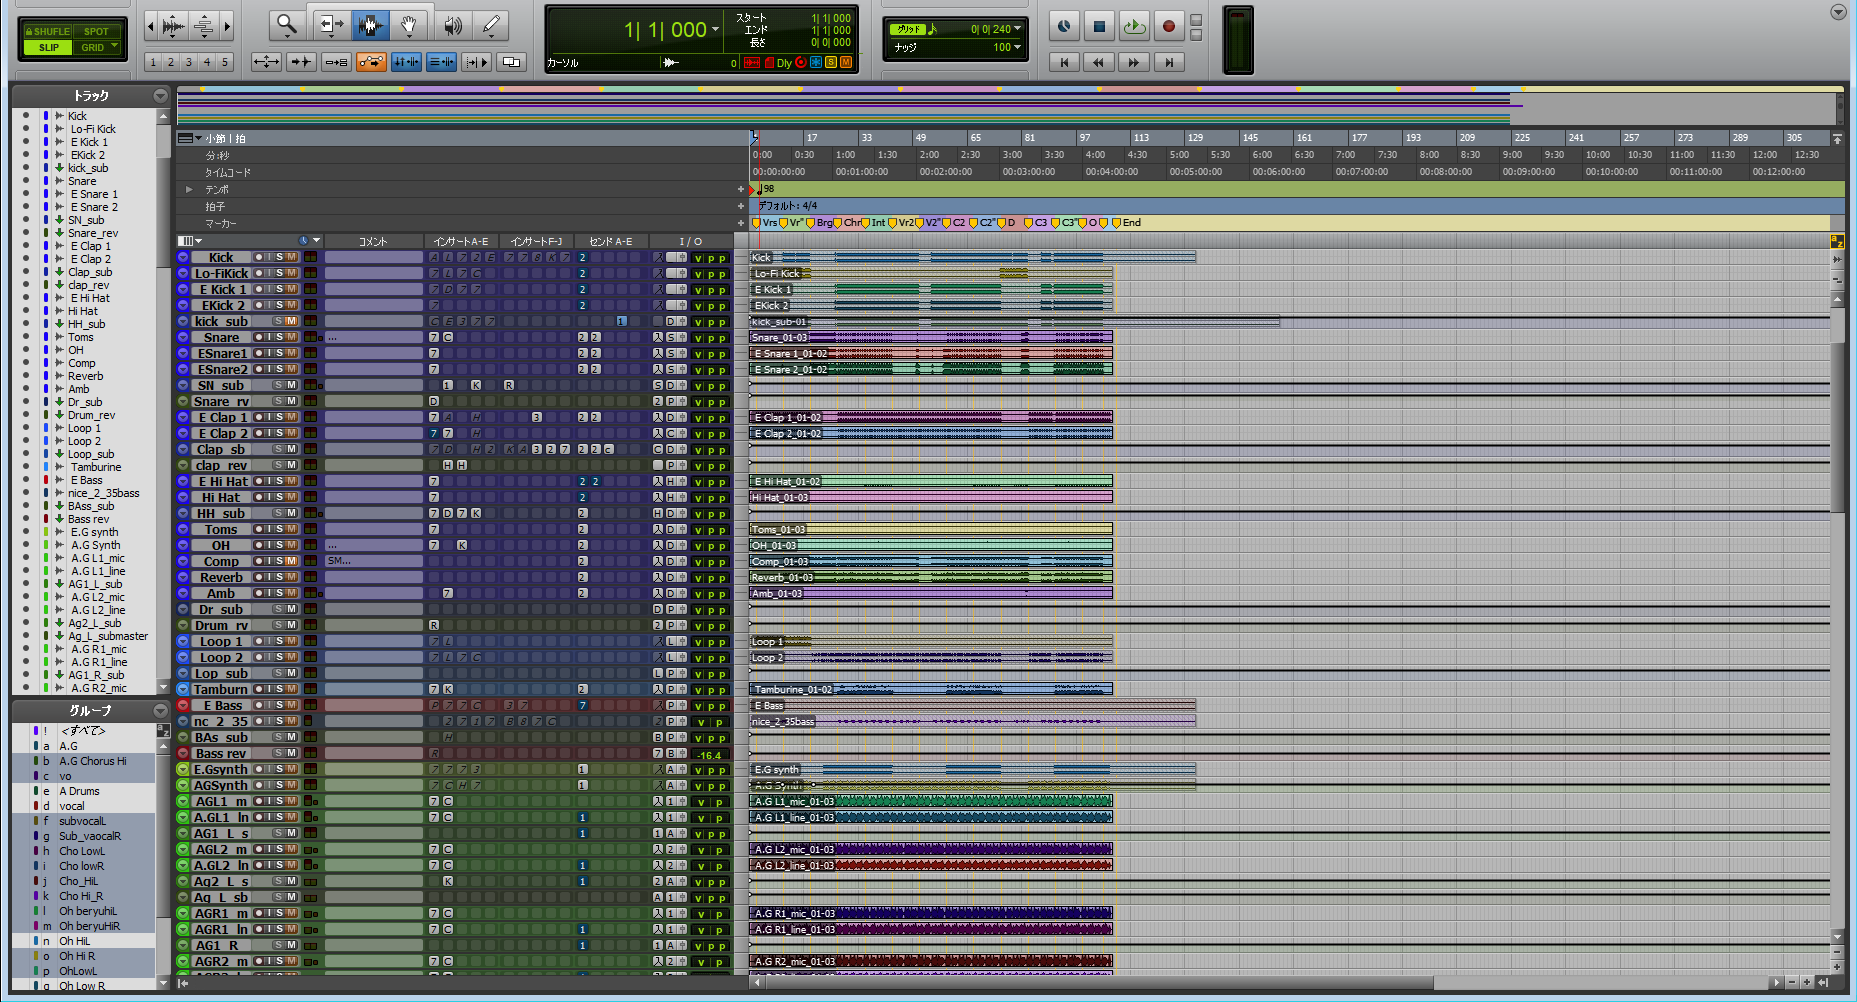Click the Comp track name button

221,562
